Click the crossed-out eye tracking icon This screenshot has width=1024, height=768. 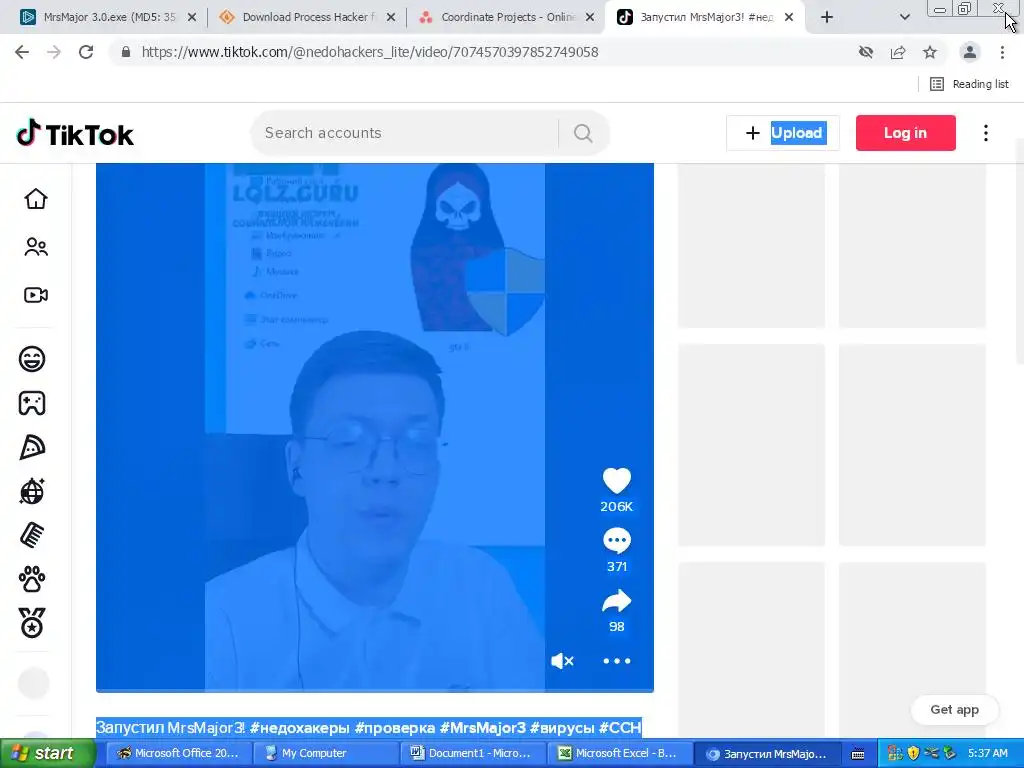[866, 52]
